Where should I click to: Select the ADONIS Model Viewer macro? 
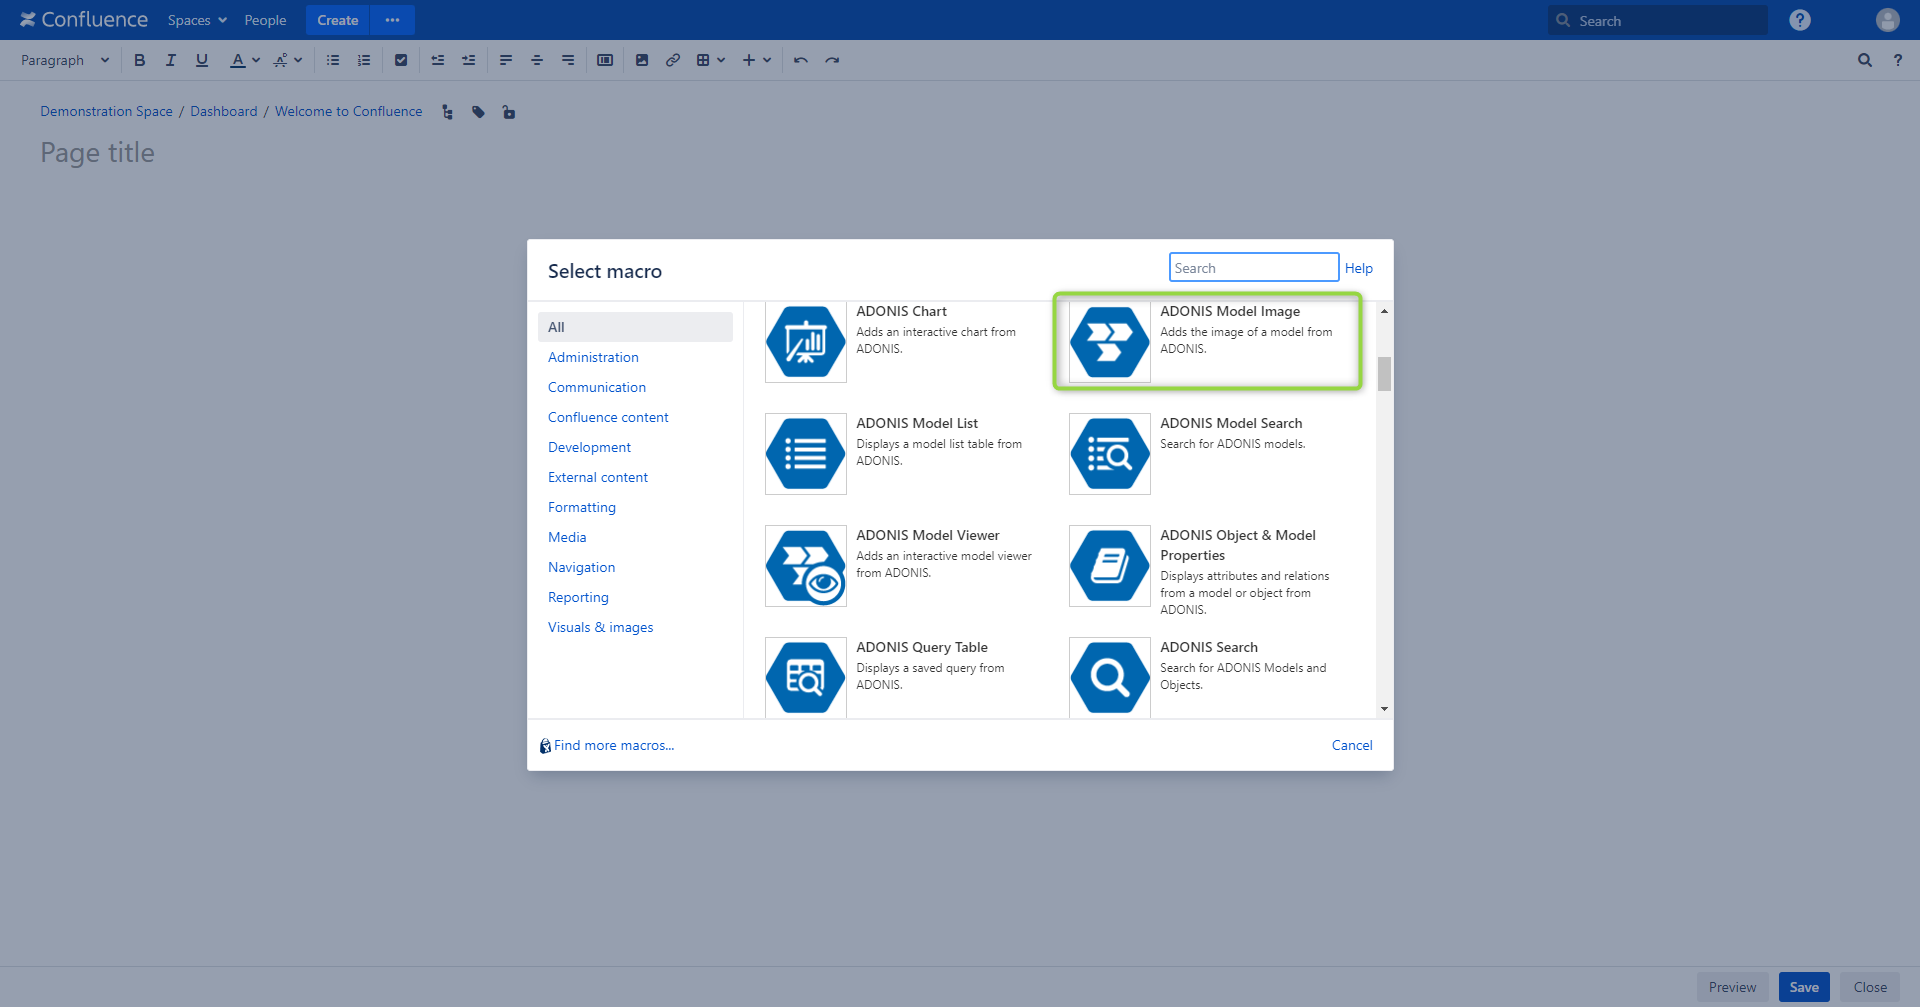[900, 566]
